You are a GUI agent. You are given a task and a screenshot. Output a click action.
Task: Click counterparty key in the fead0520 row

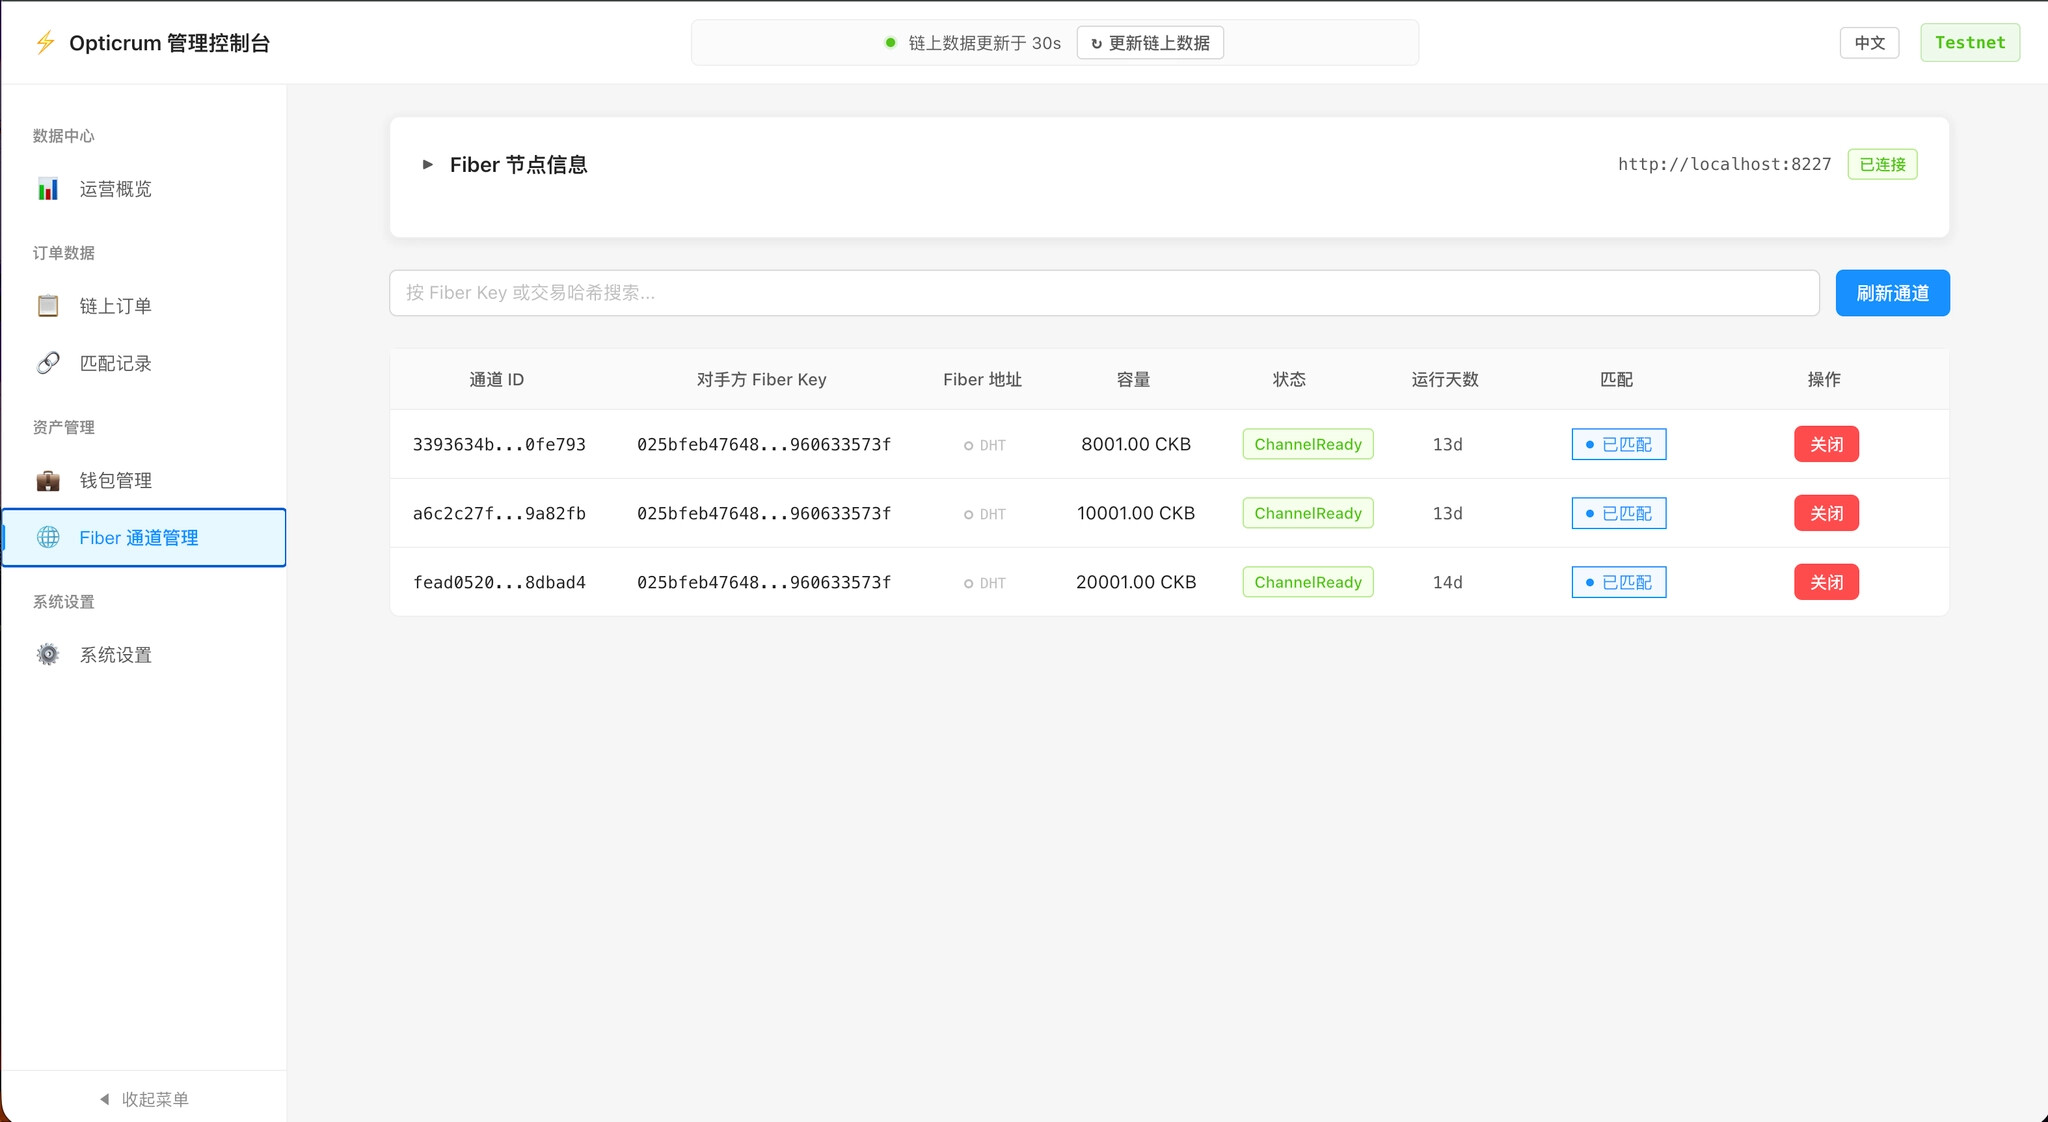coord(764,582)
